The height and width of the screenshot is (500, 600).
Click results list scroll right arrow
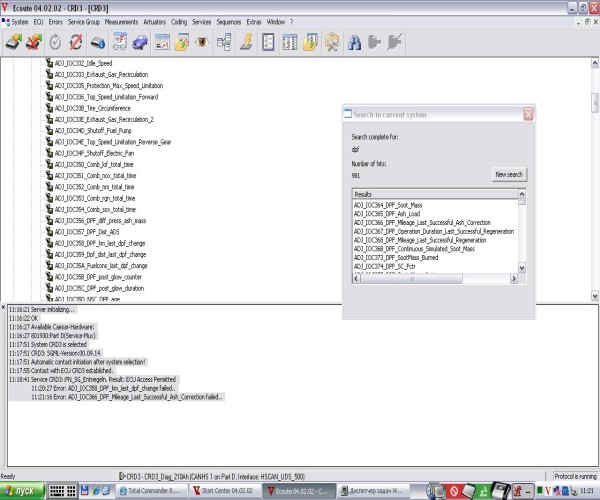coord(514,279)
